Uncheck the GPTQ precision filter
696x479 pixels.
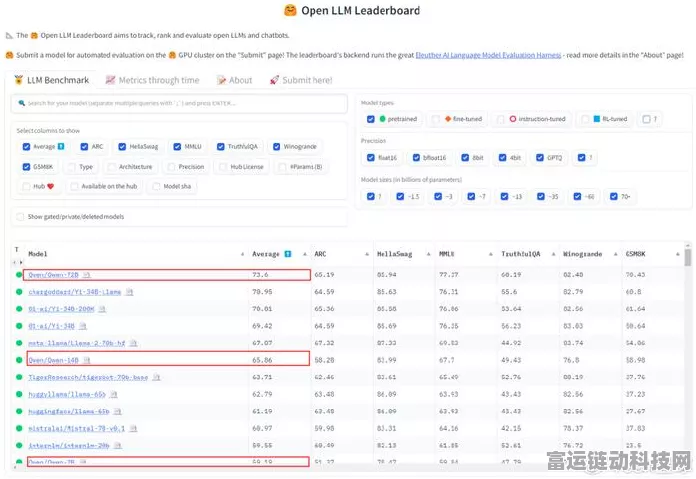[540, 158]
